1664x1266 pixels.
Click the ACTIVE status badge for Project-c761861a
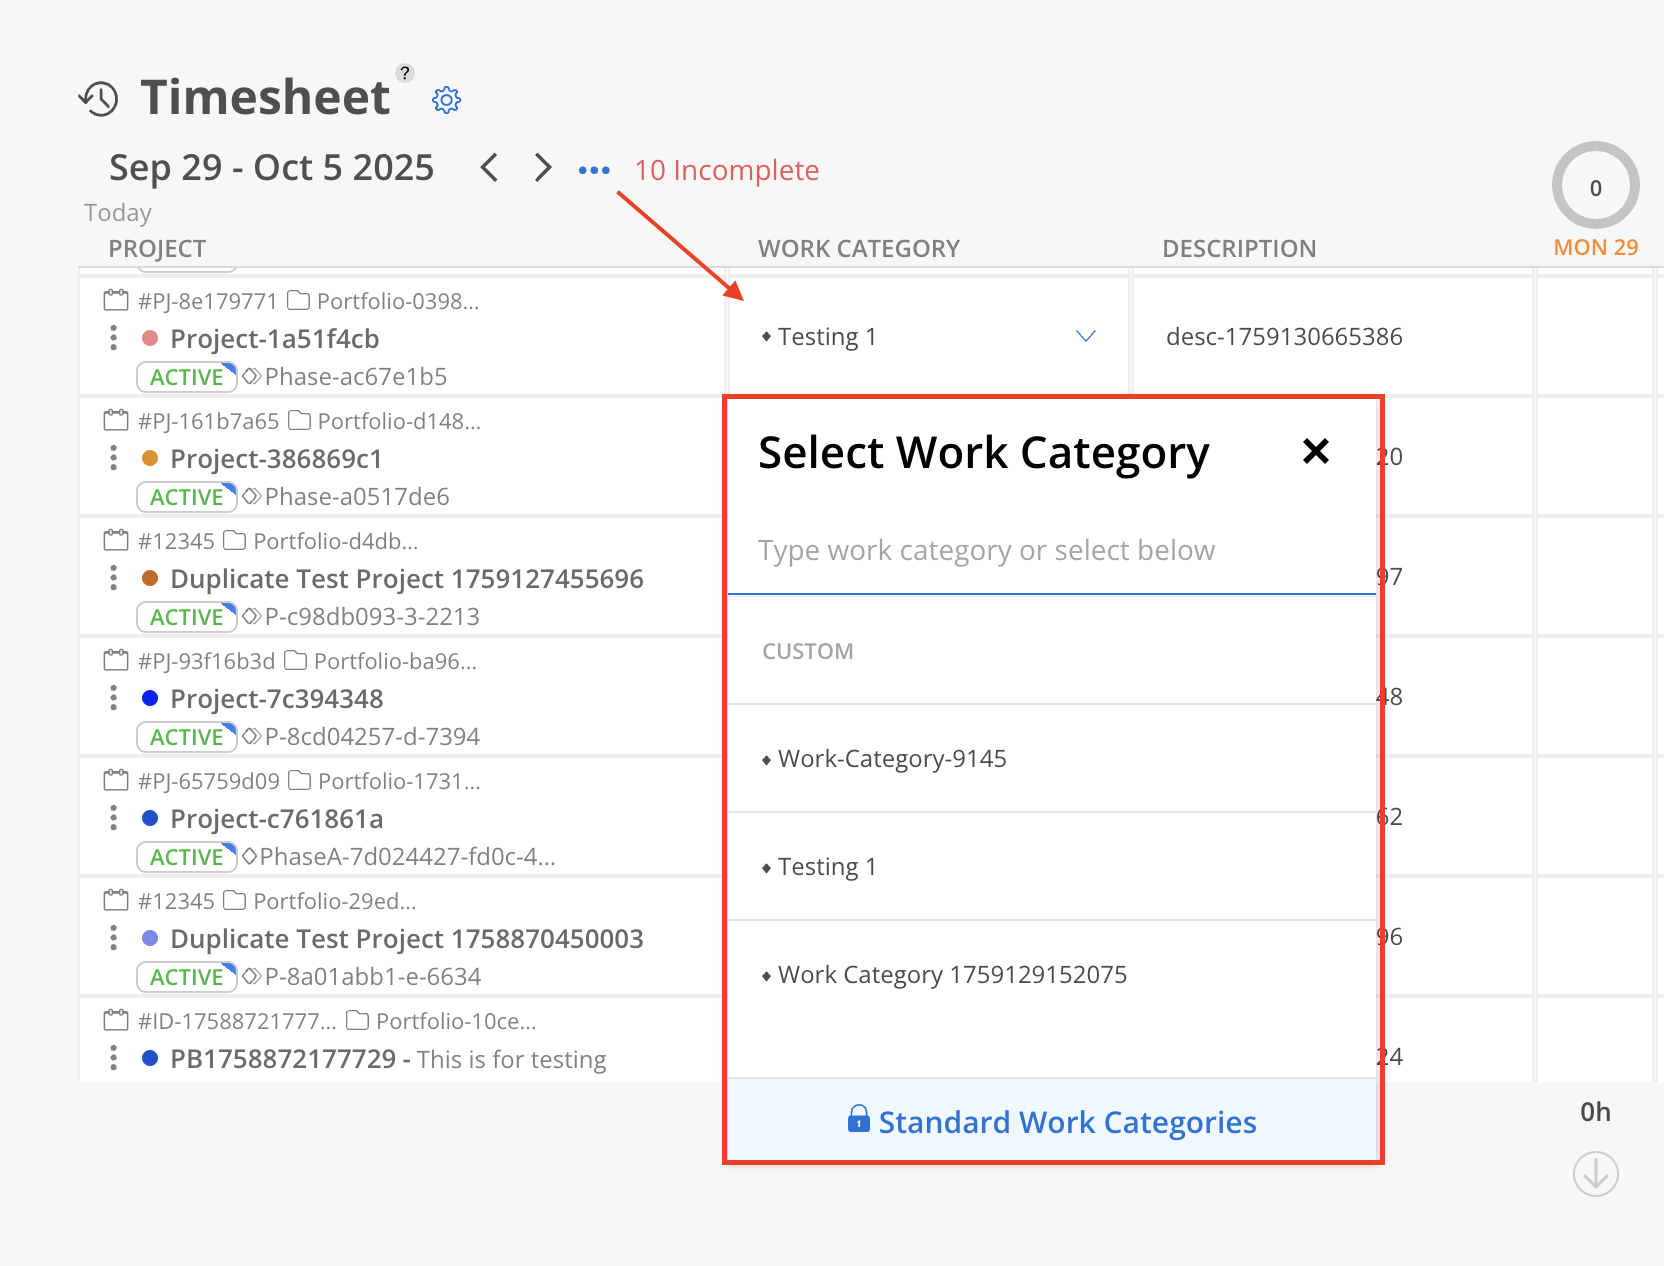[186, 857]
